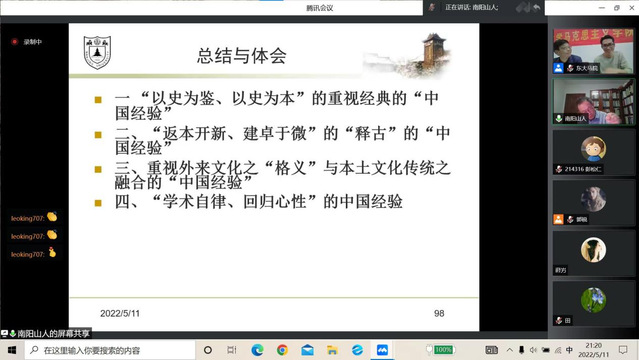Open Internet Explorer from the taskbar
639x360 pixels.
(357, 350)
